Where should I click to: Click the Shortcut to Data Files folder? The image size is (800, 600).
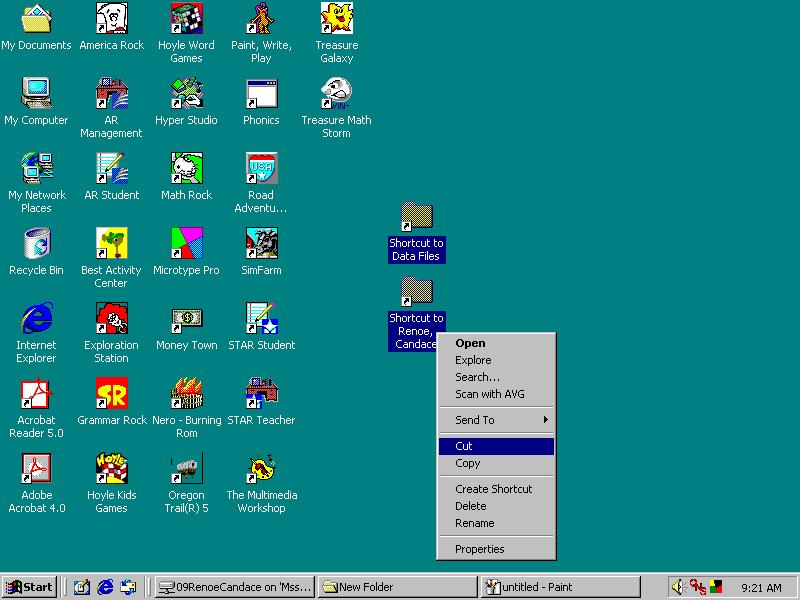[x=416, y=216]
